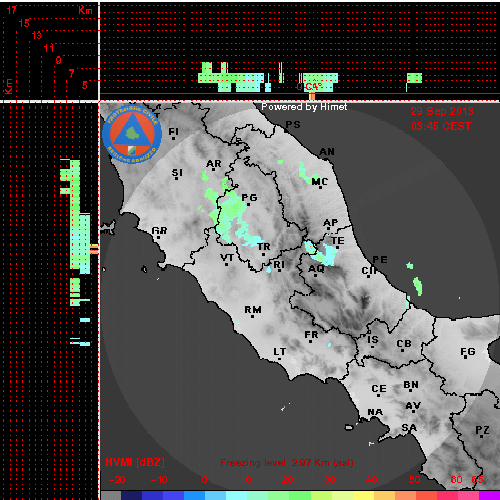Click the TR city label
This screenshot has height=500, width=500.
point(264,247)
